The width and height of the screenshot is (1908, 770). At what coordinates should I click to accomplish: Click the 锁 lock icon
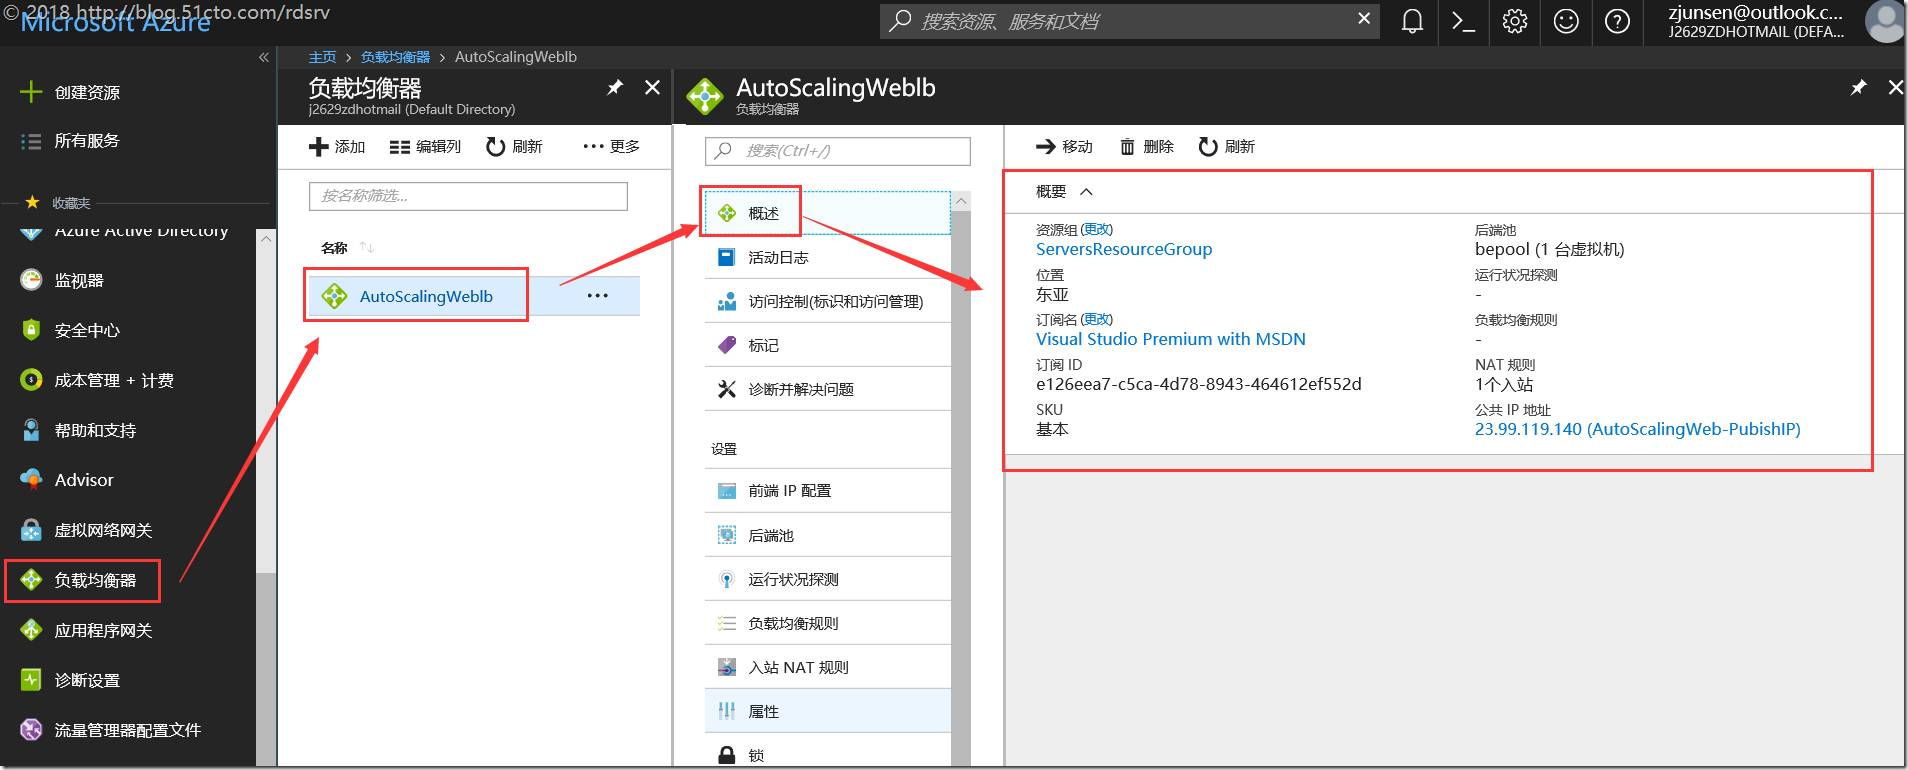(x=727, y=755)
